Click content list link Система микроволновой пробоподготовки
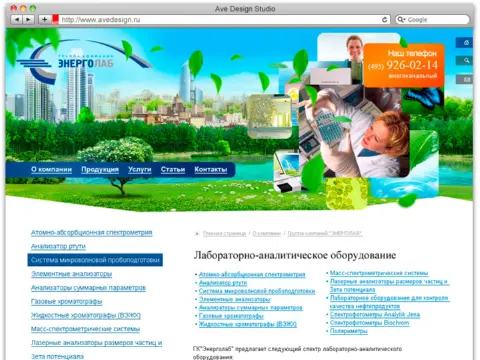 click(x=257, y=291)
